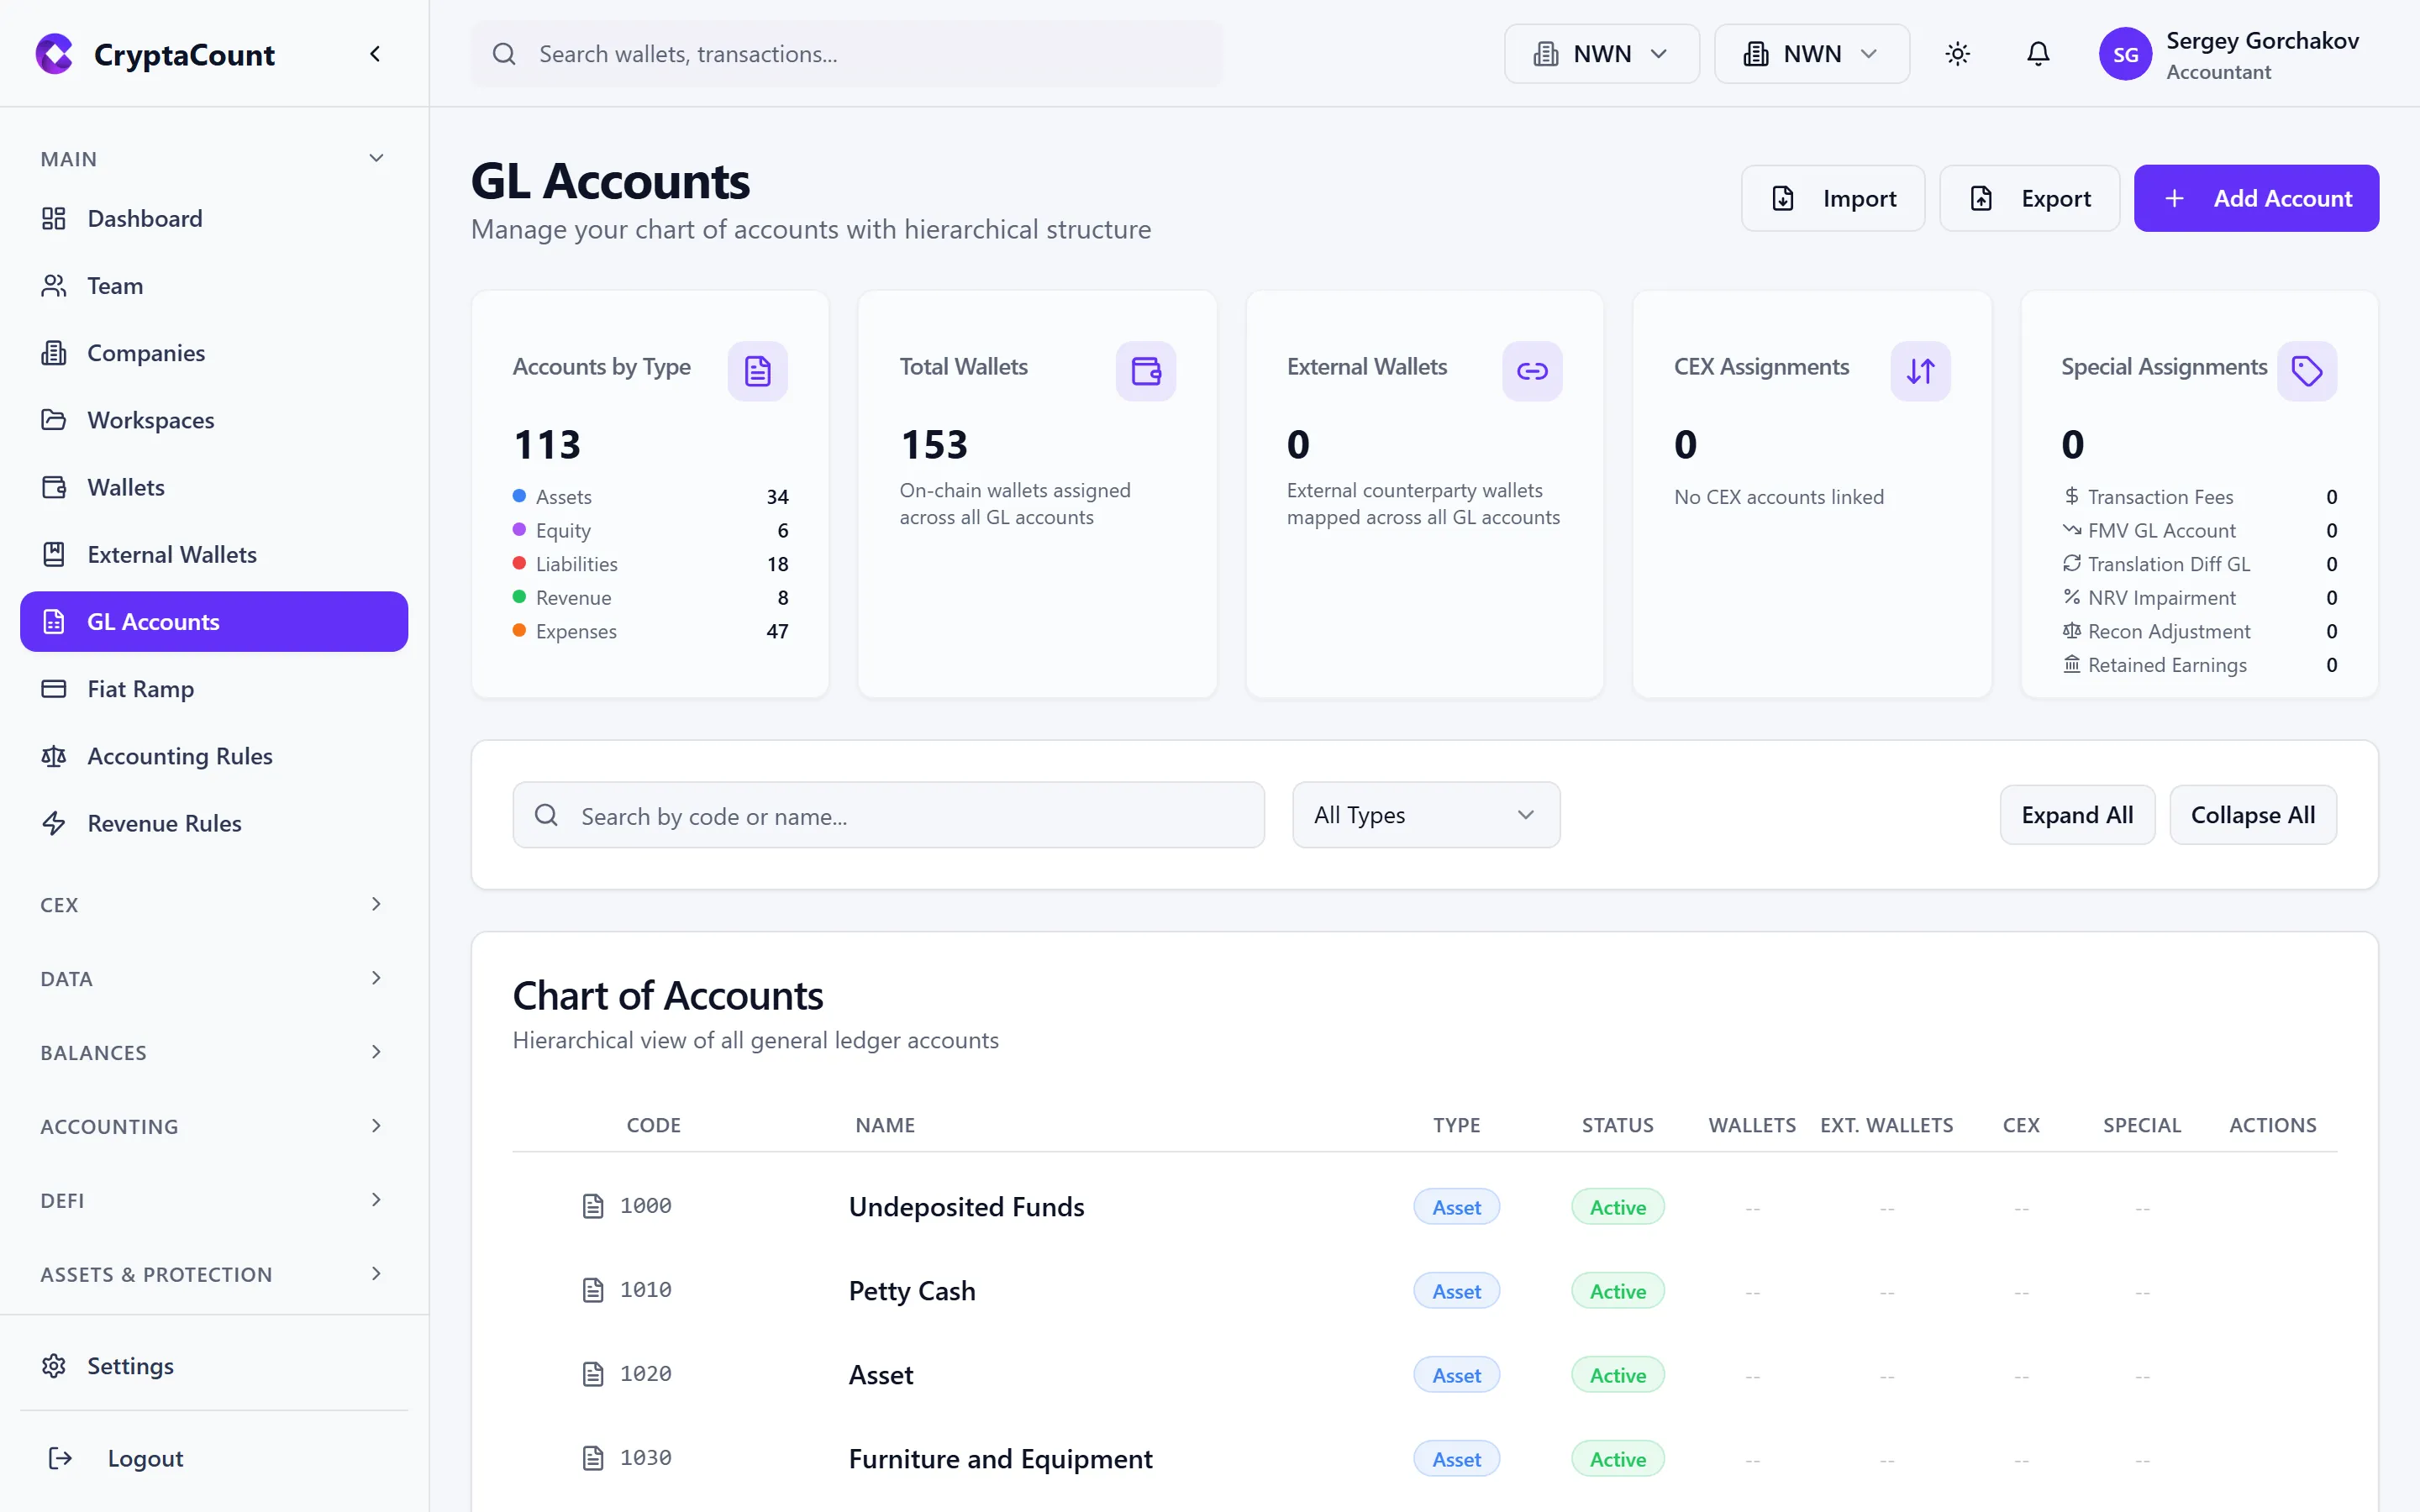Toggle light/dark theme with the sun icon

point(1957,54)
